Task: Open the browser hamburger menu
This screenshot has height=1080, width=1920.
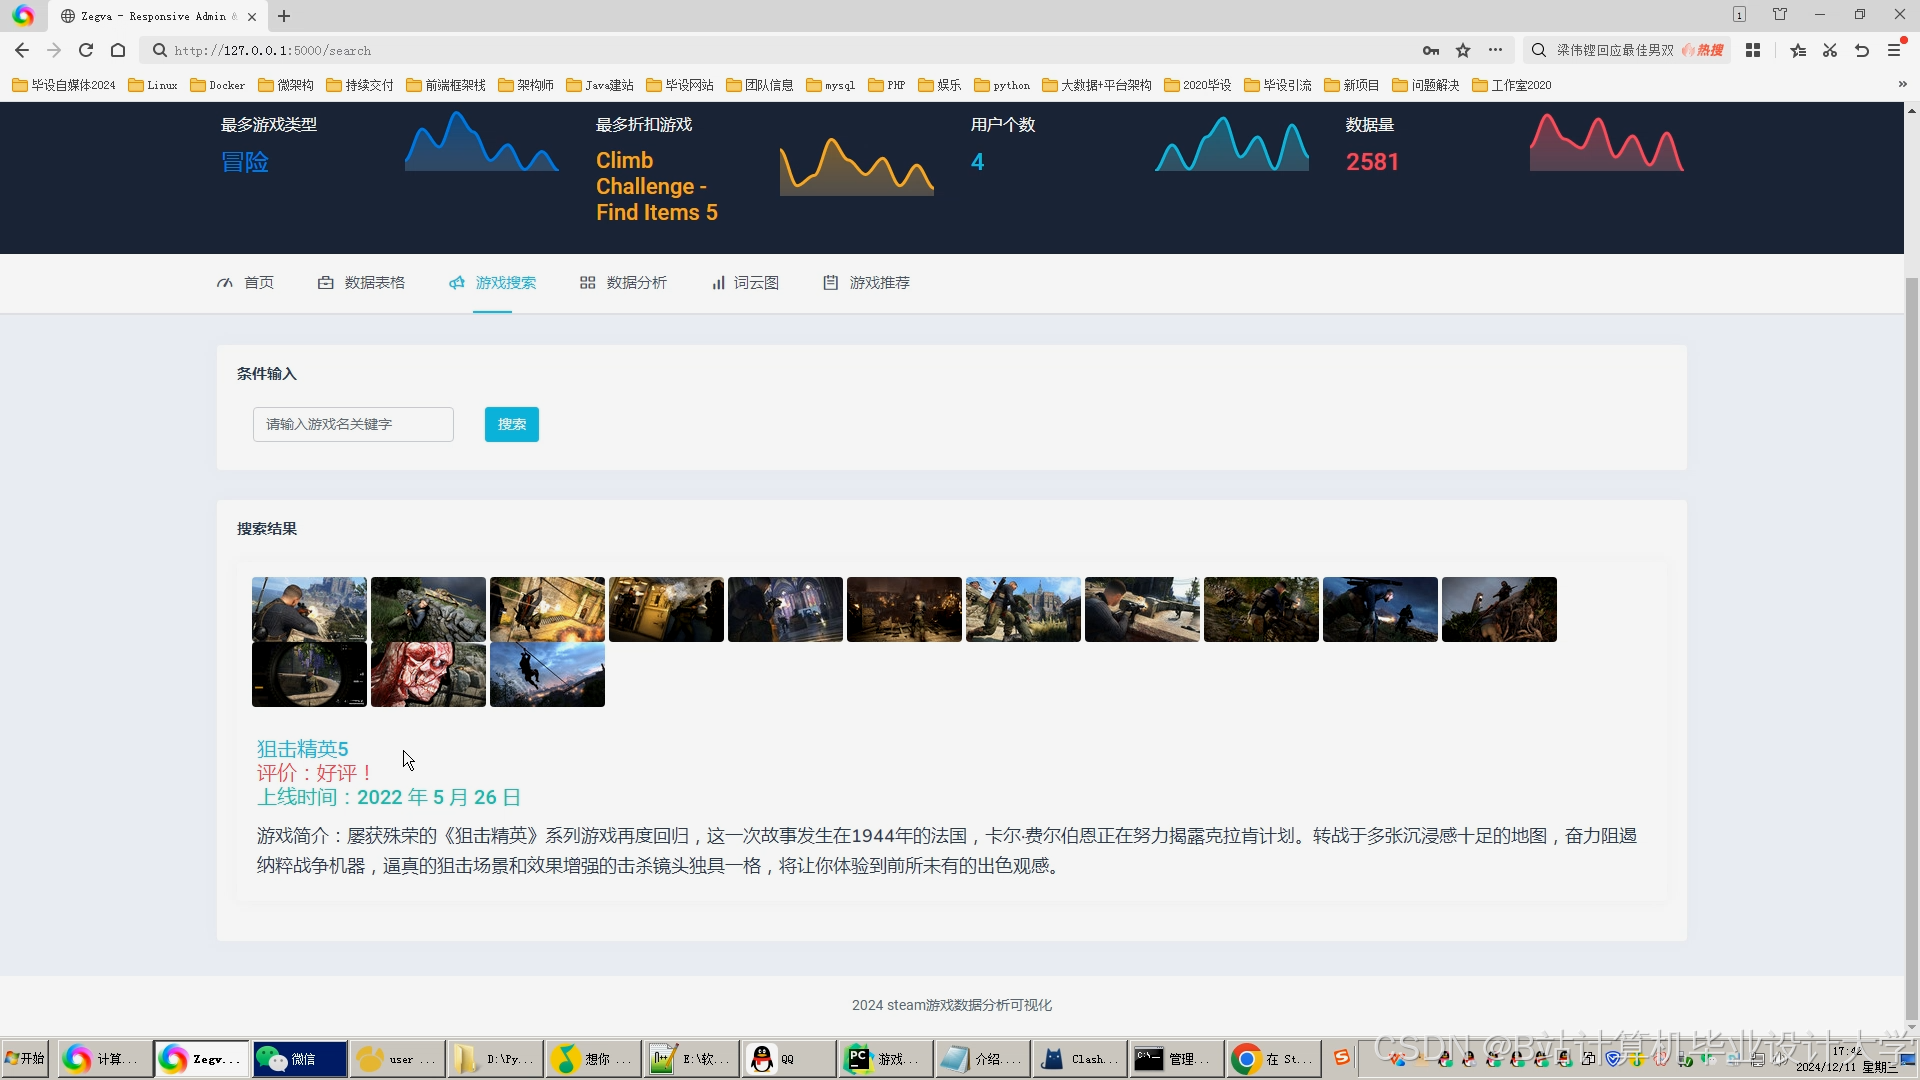Action: 1894,50
